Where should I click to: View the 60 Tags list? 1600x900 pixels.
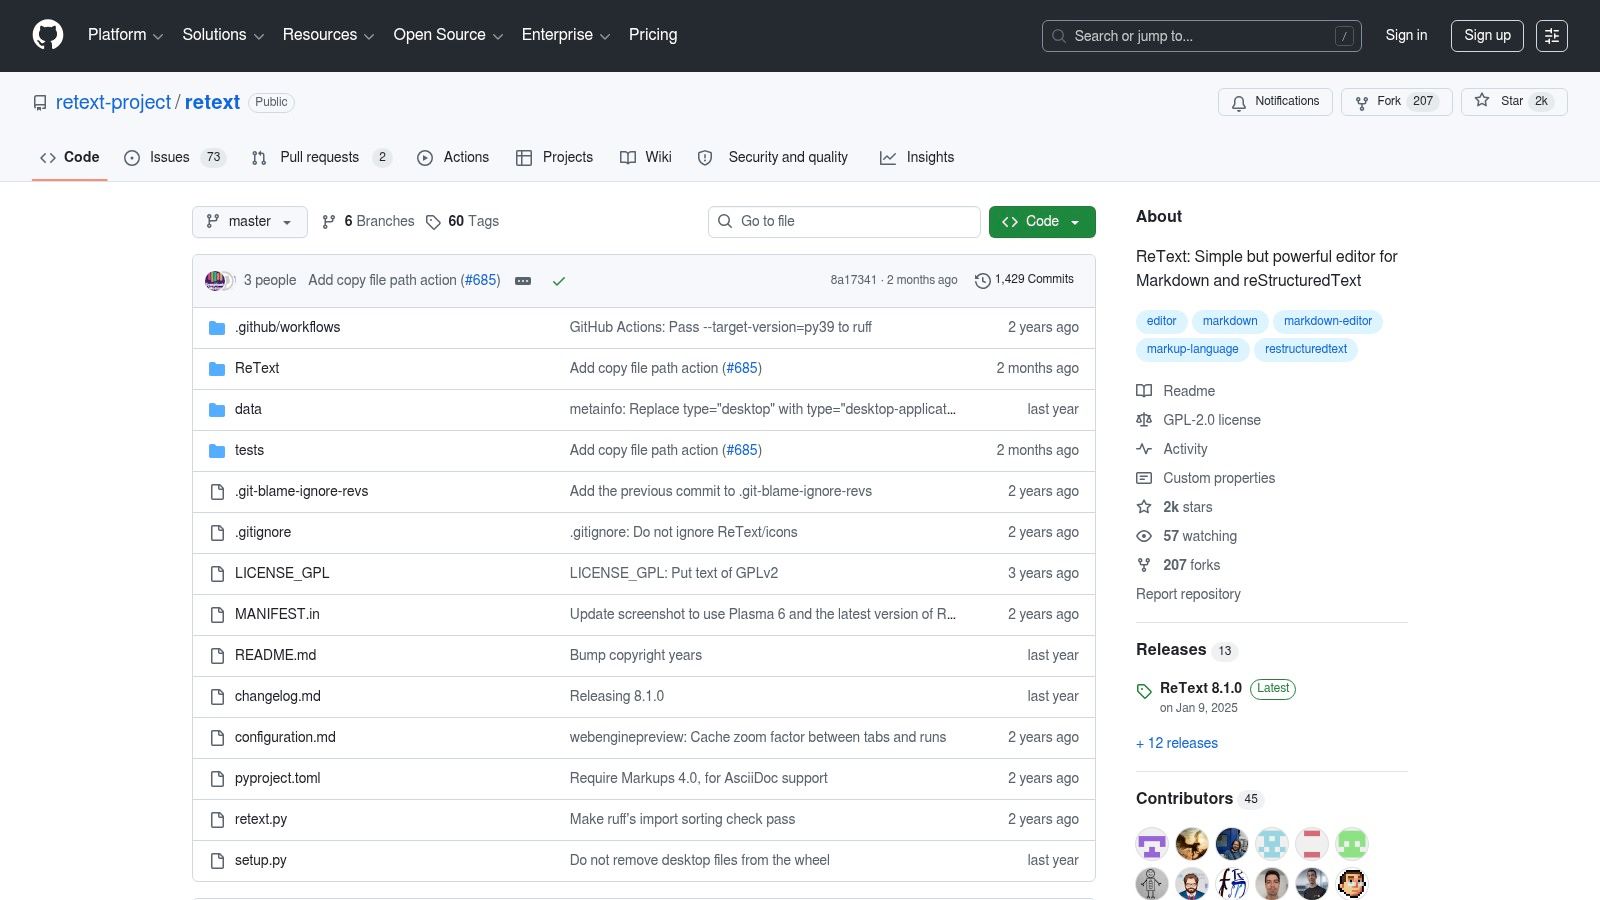pos(462,222)
